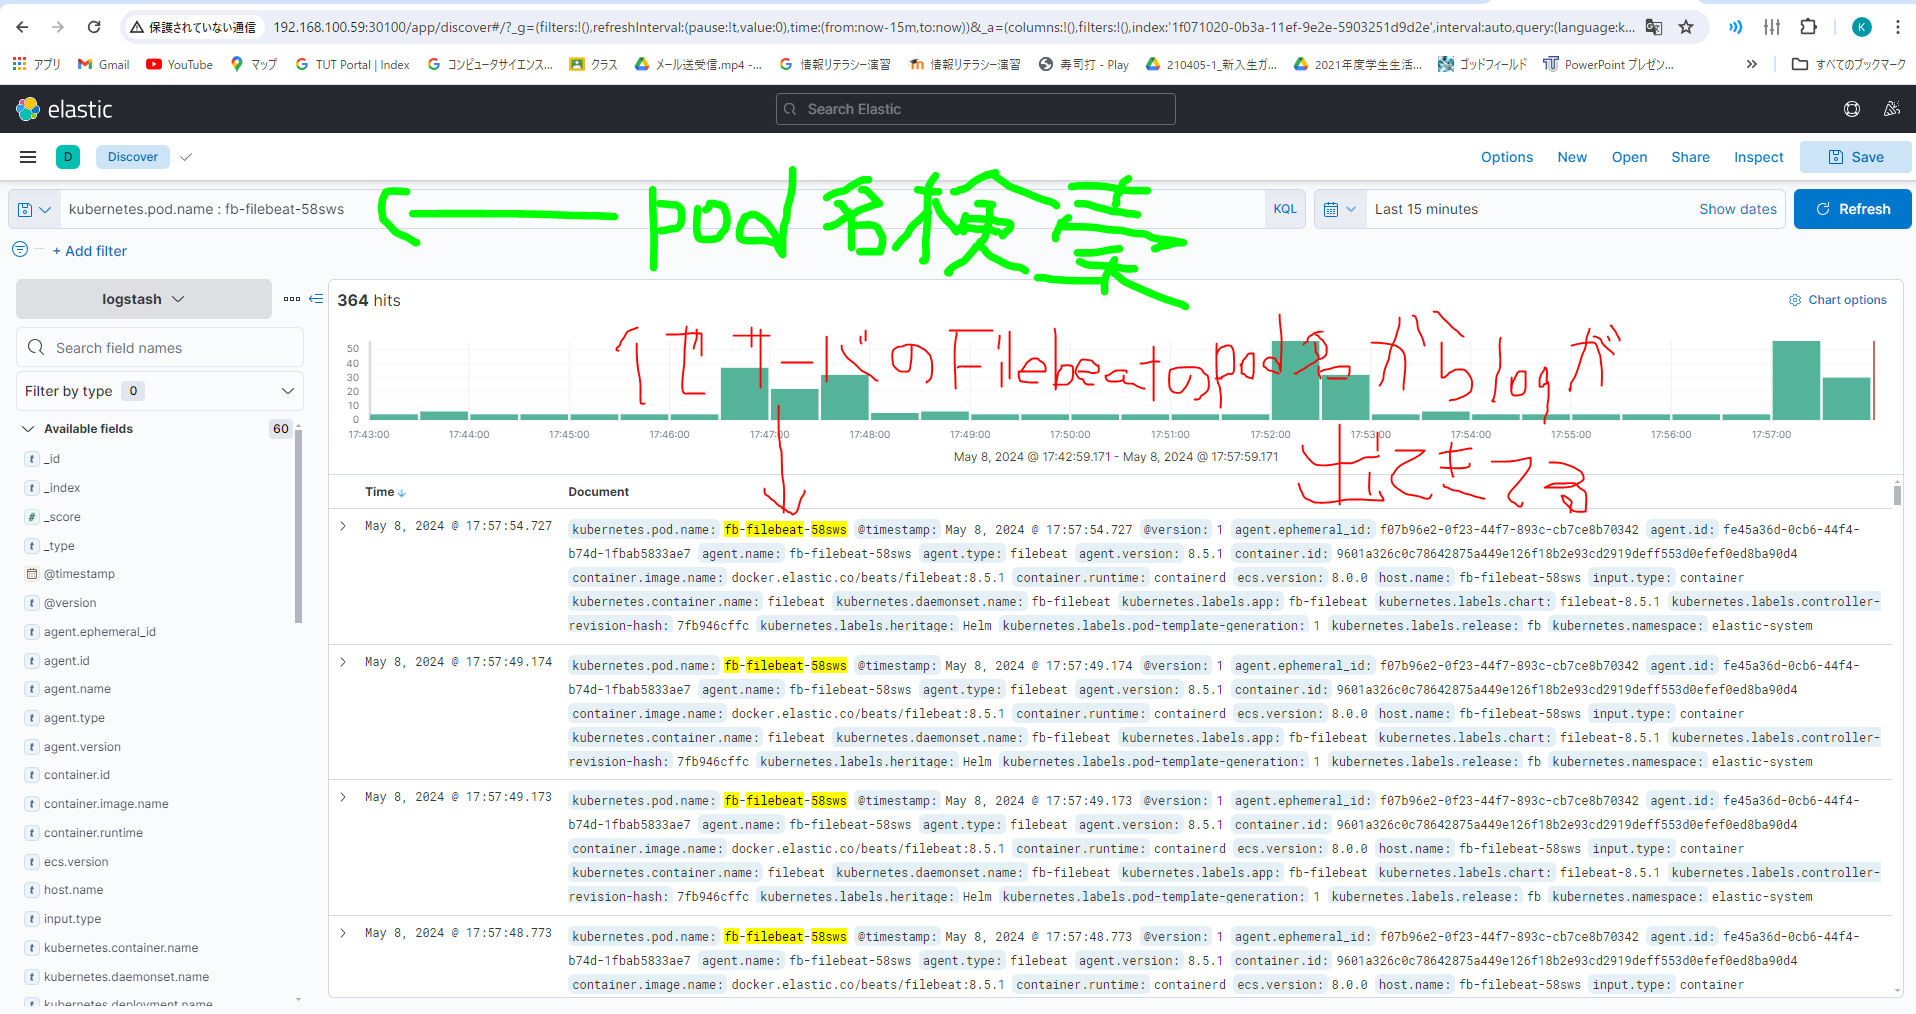Select Inspect from the top menu
1916x1014 pixels.
[1758, 157]
